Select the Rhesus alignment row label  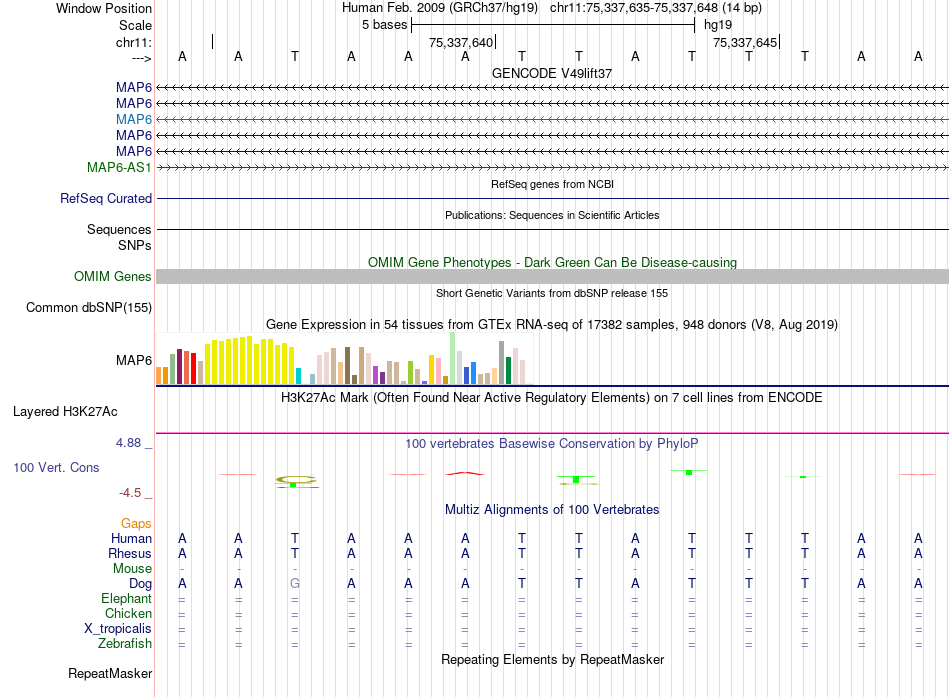pos(130,553)
